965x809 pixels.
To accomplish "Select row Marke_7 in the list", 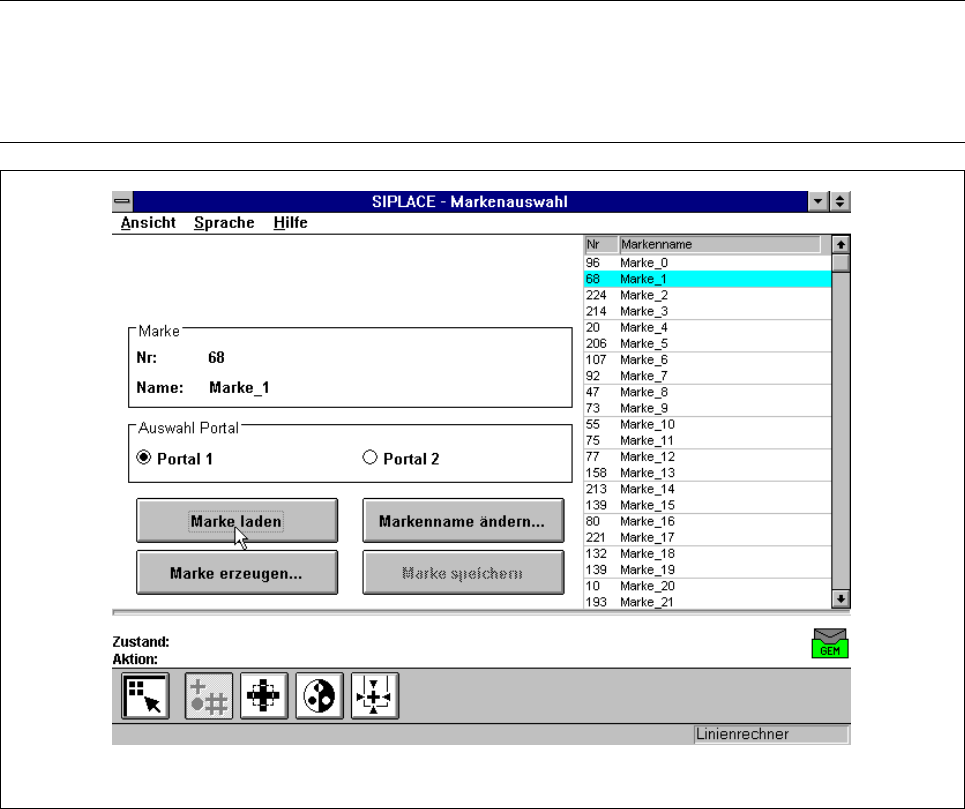I will click(x=707, y=376).
